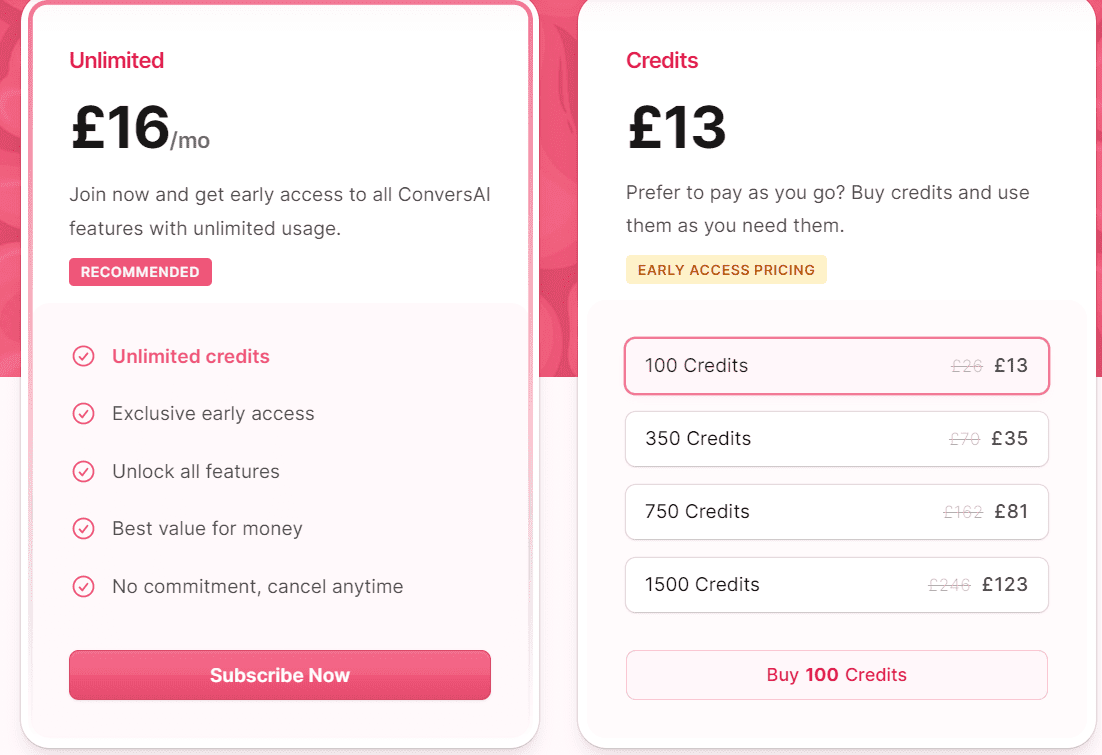Viewport: 1102px width, 755px height.
Task: Select the 350 Credits option
Action: pyautogui.click(x=837, y=439)
